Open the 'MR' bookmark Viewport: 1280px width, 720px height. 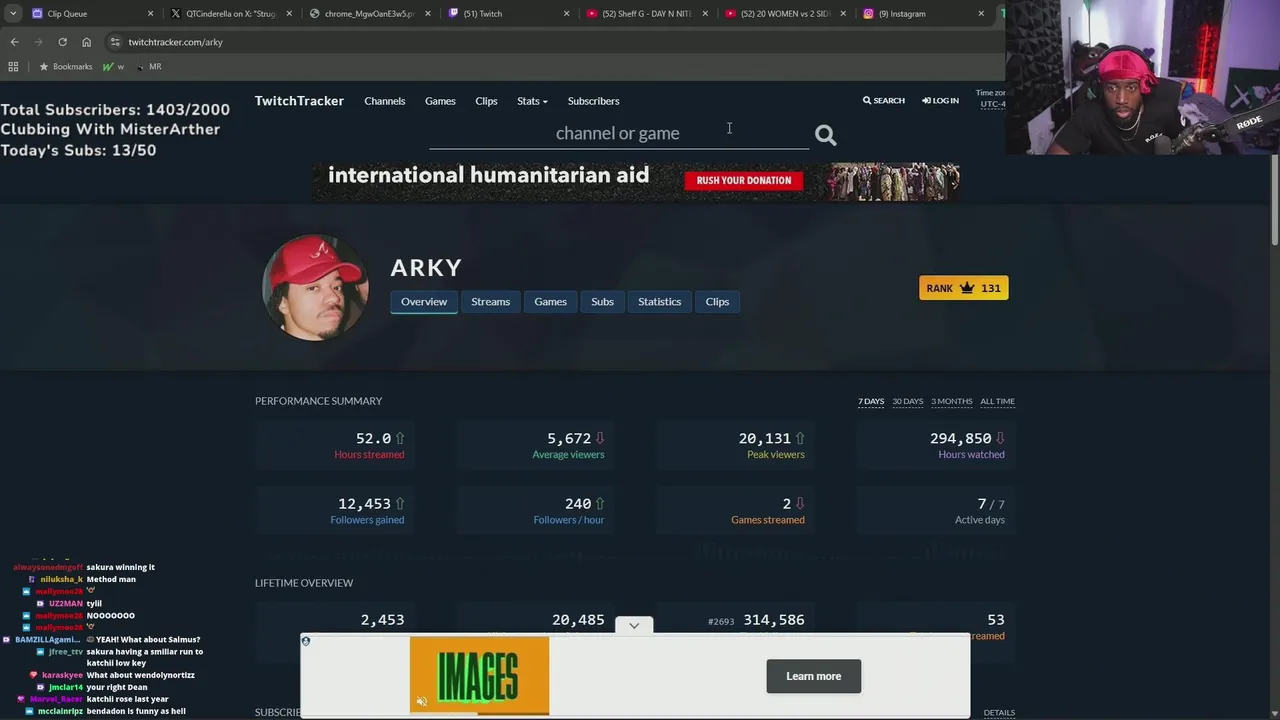[x=148, y=66]
